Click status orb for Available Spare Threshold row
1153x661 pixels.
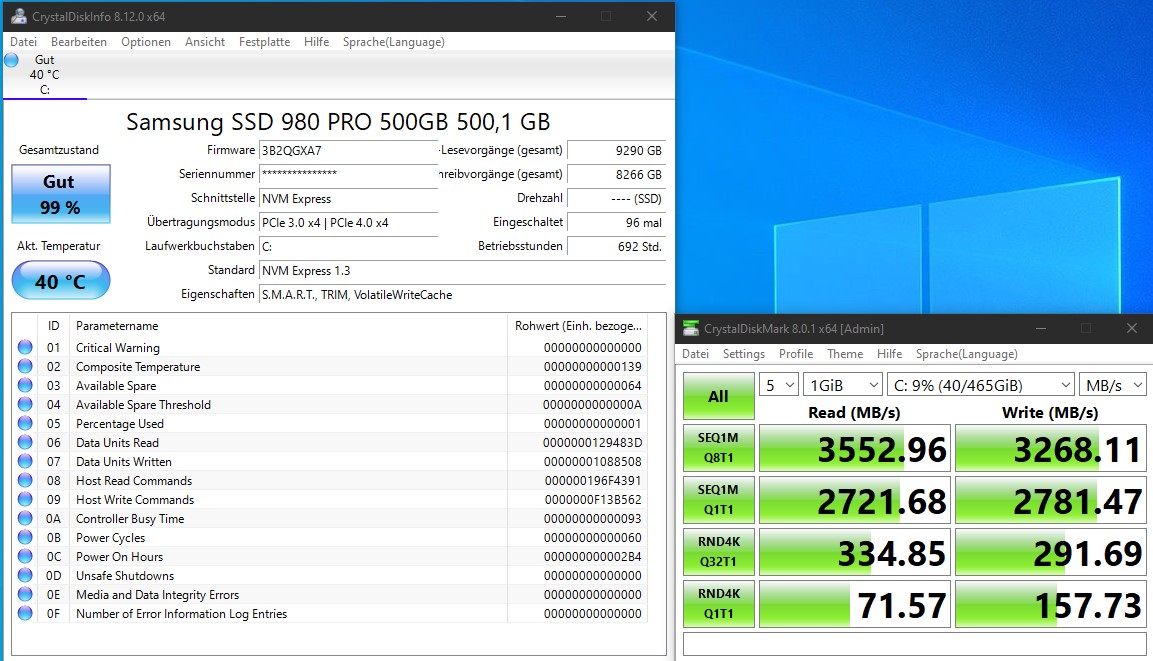point(25,404)
